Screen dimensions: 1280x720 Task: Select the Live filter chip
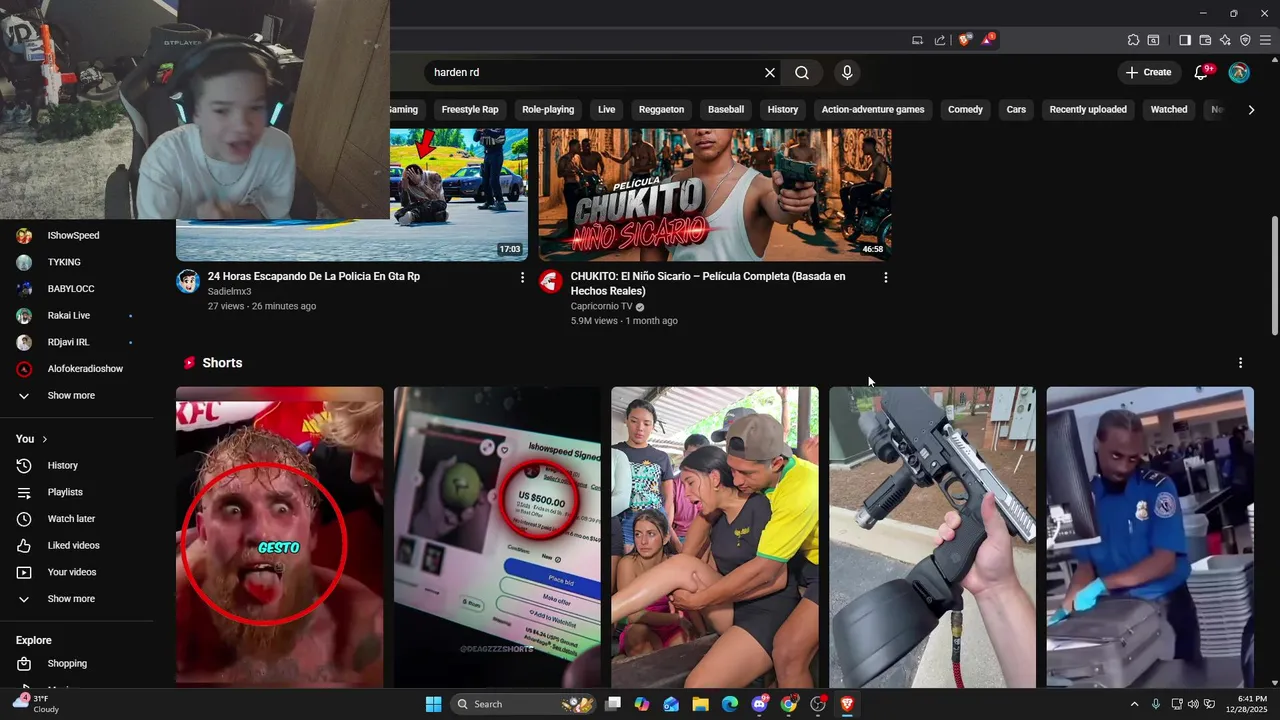click(x=607, y=110)
